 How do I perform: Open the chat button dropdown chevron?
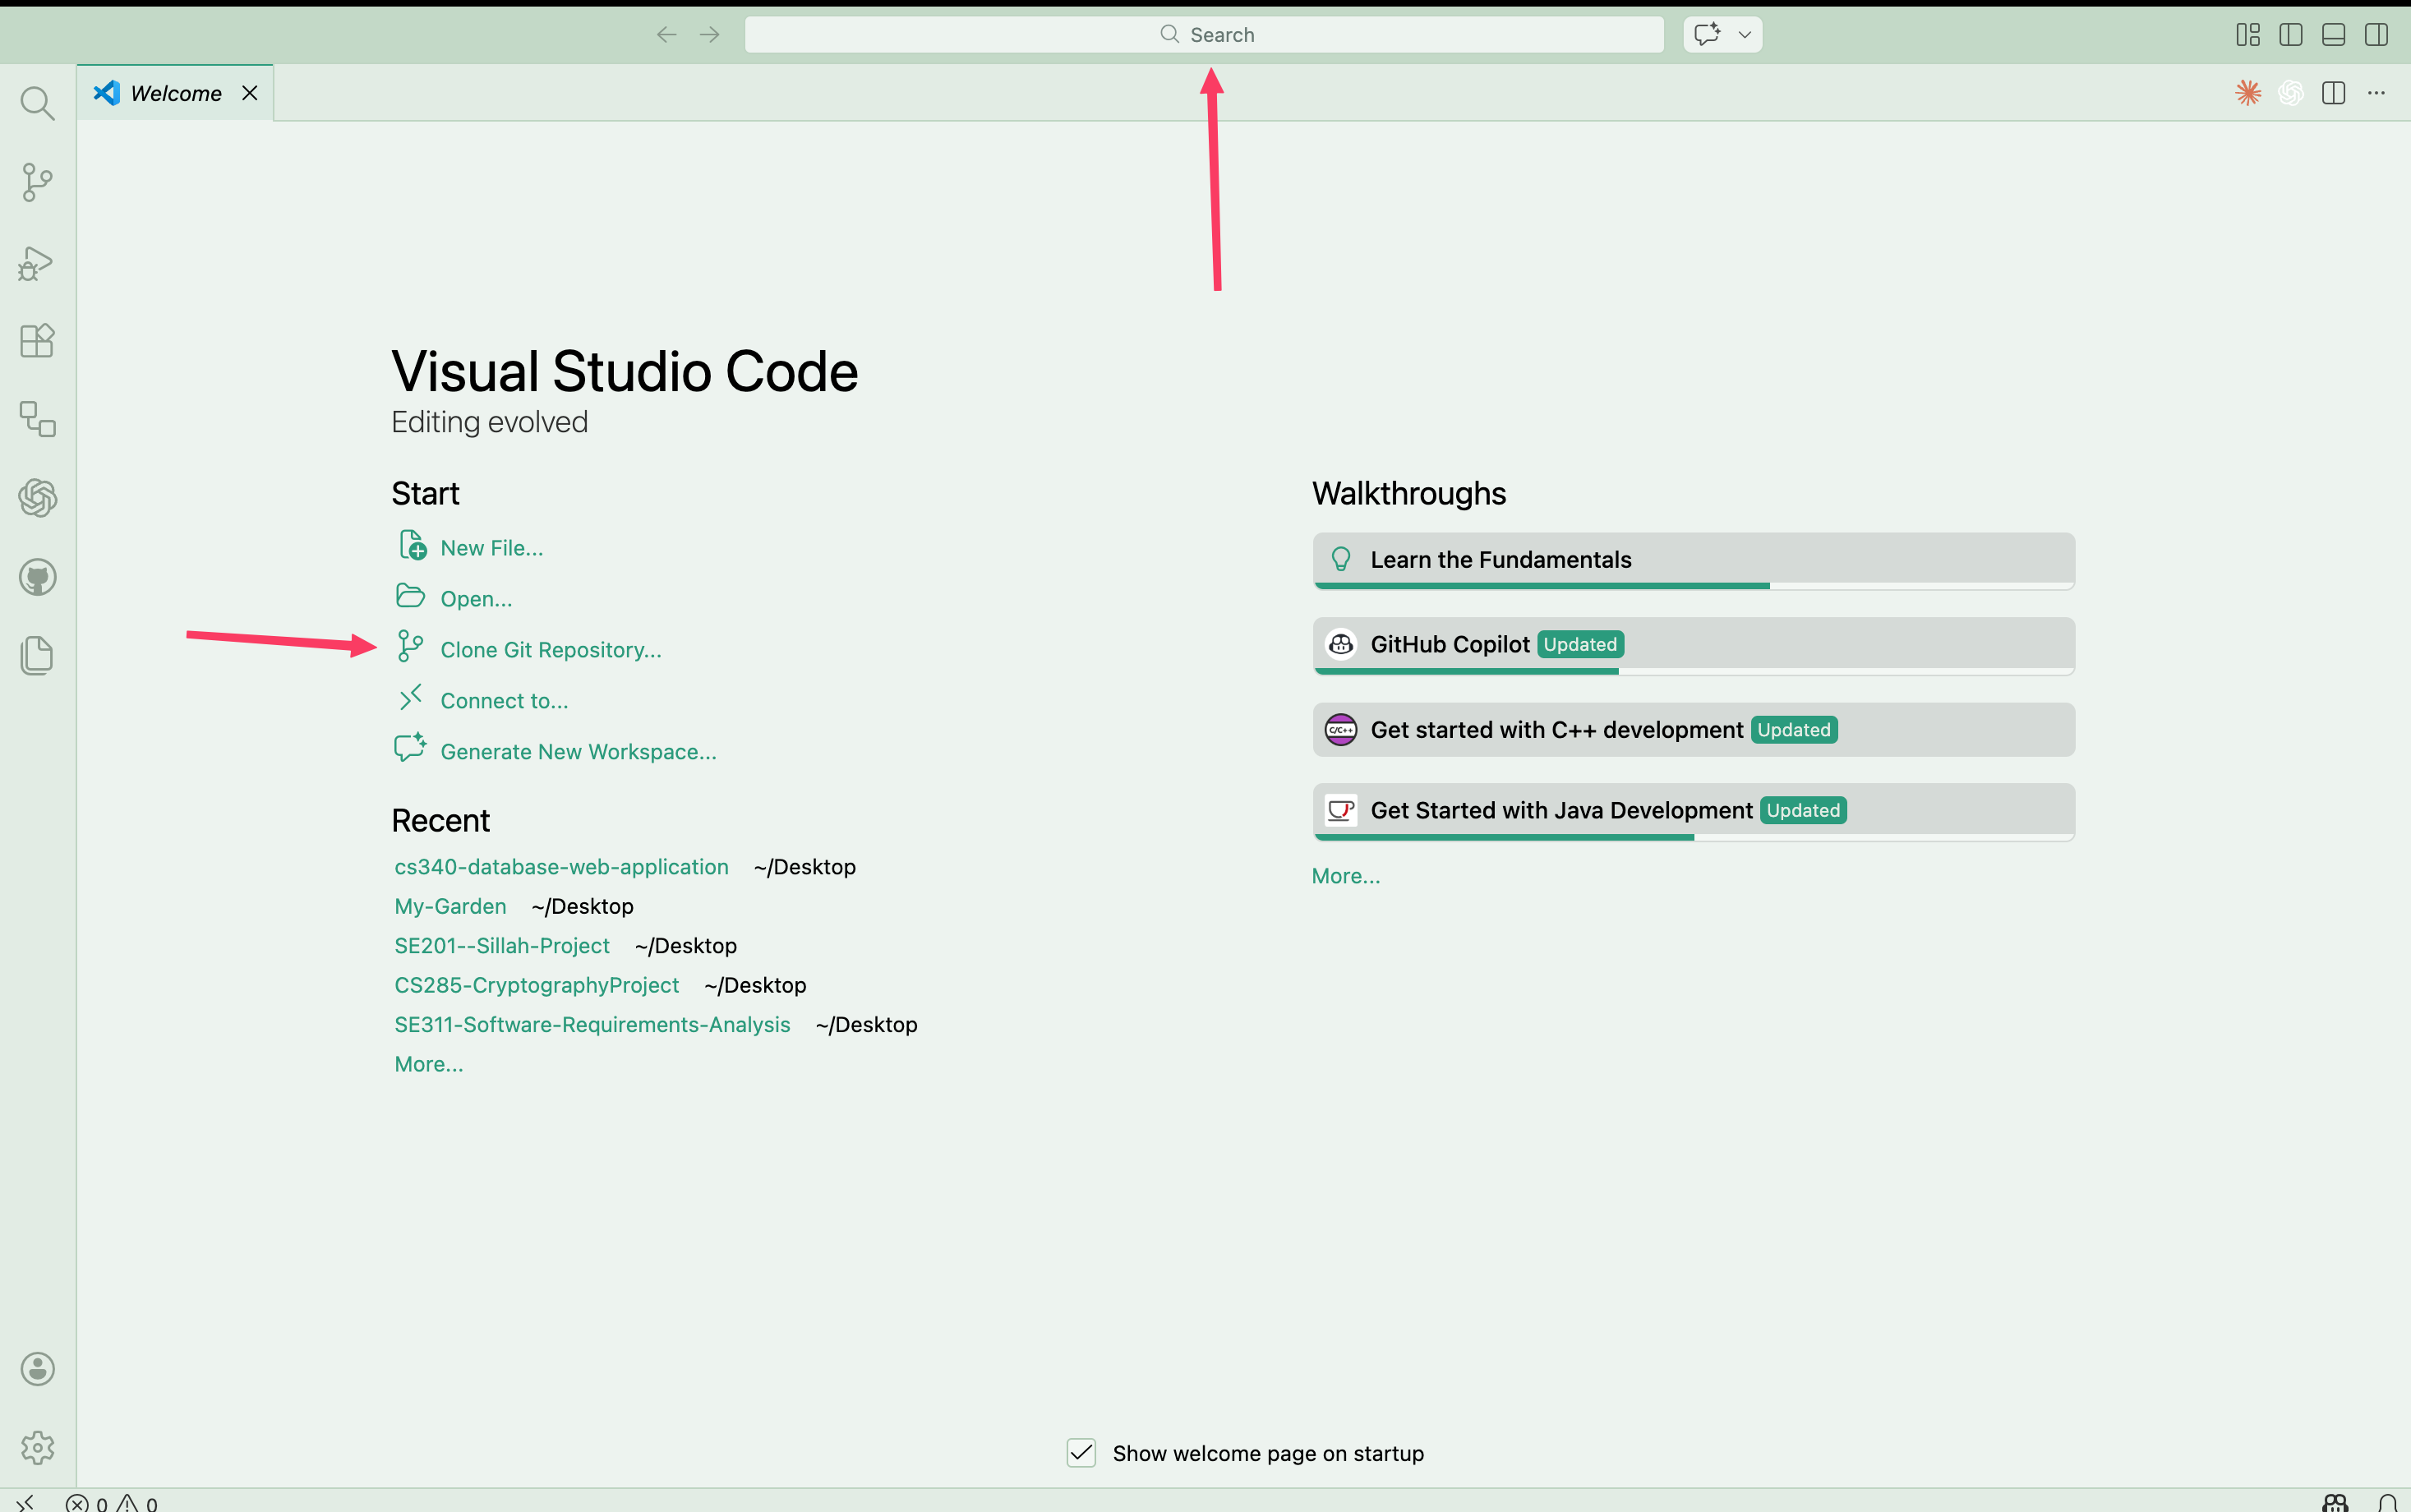(1744, 33)
